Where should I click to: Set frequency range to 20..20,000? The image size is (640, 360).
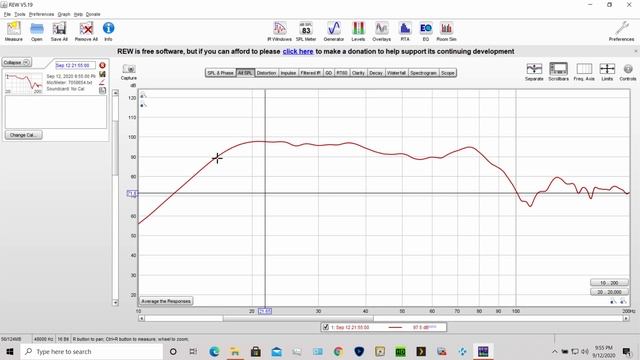[609, 292]
